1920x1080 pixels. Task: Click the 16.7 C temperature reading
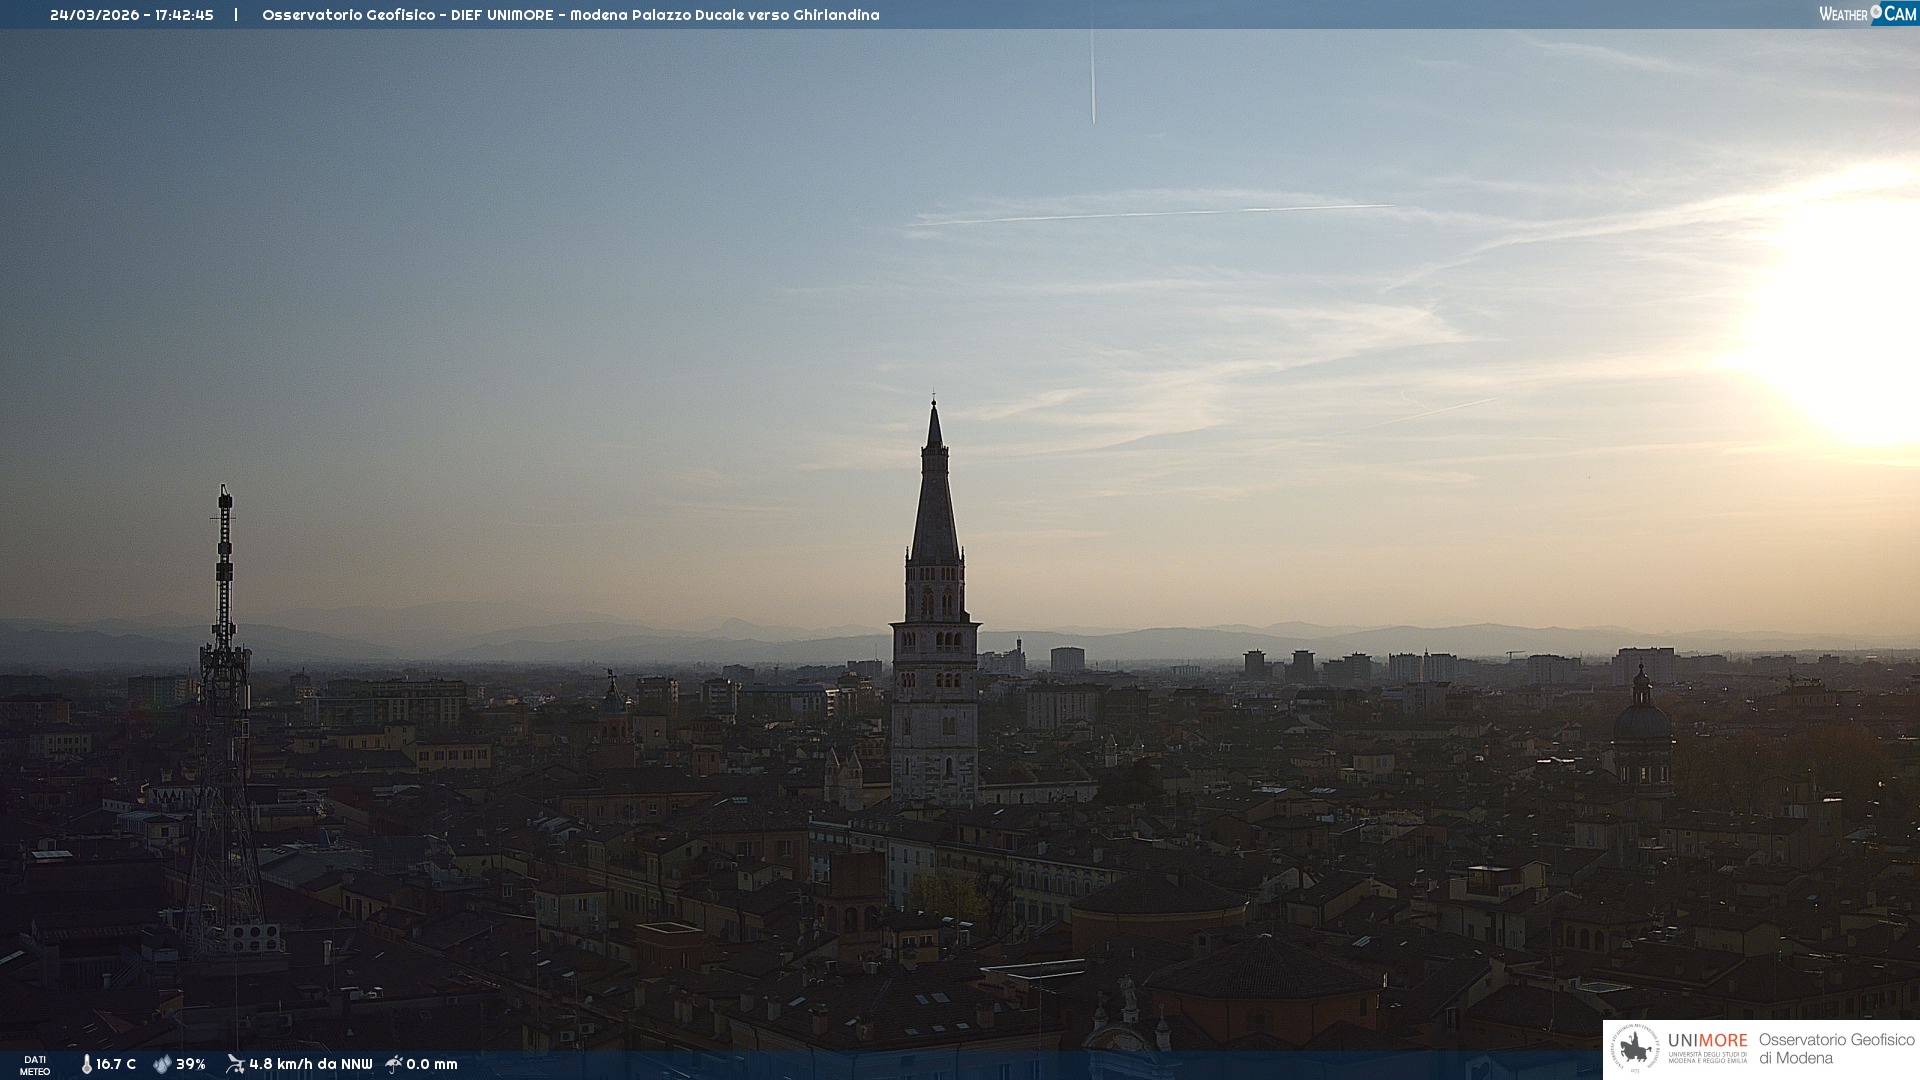[116, 1064]
